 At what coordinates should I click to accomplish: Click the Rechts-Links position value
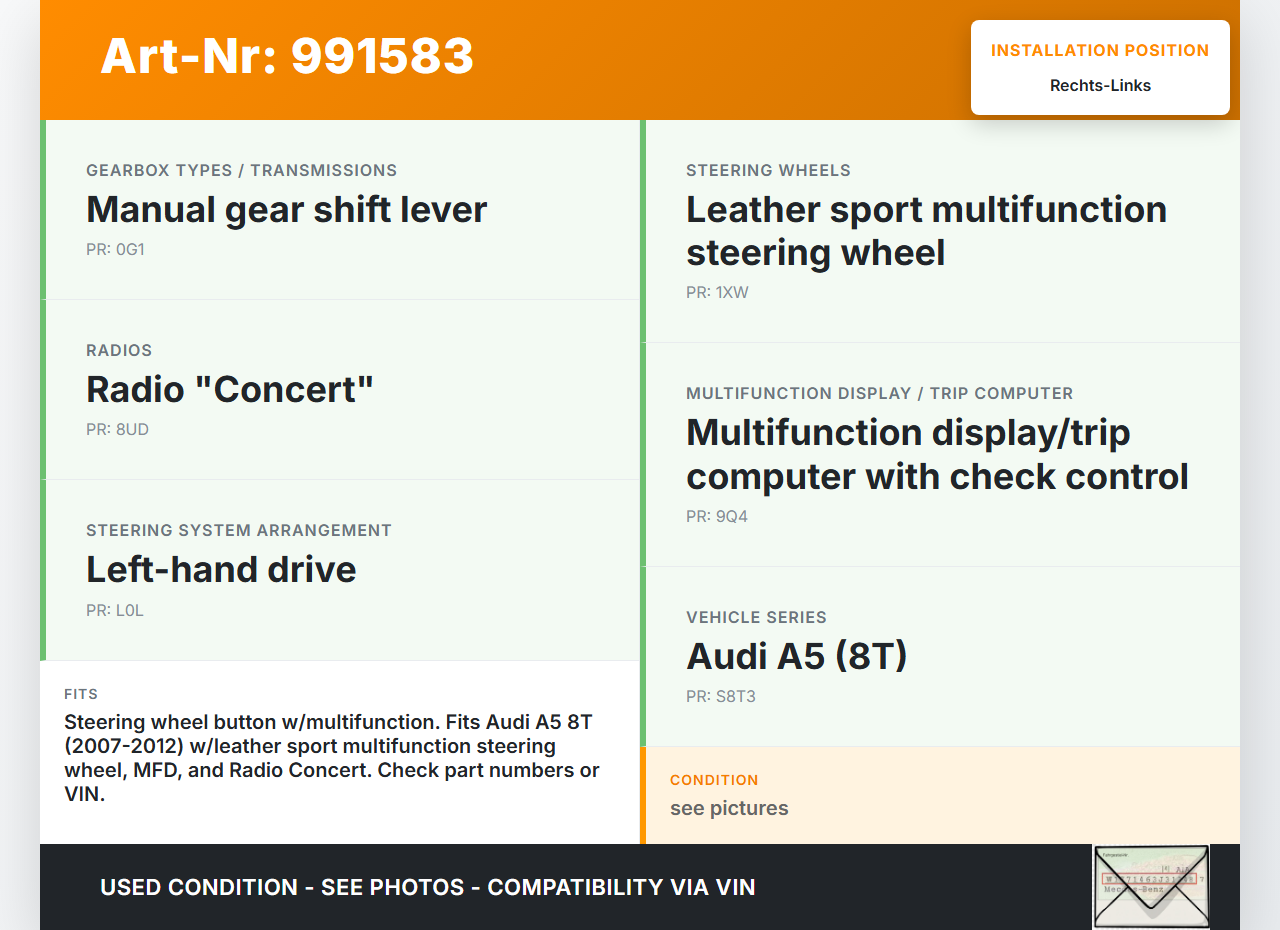coord(1100,86)
